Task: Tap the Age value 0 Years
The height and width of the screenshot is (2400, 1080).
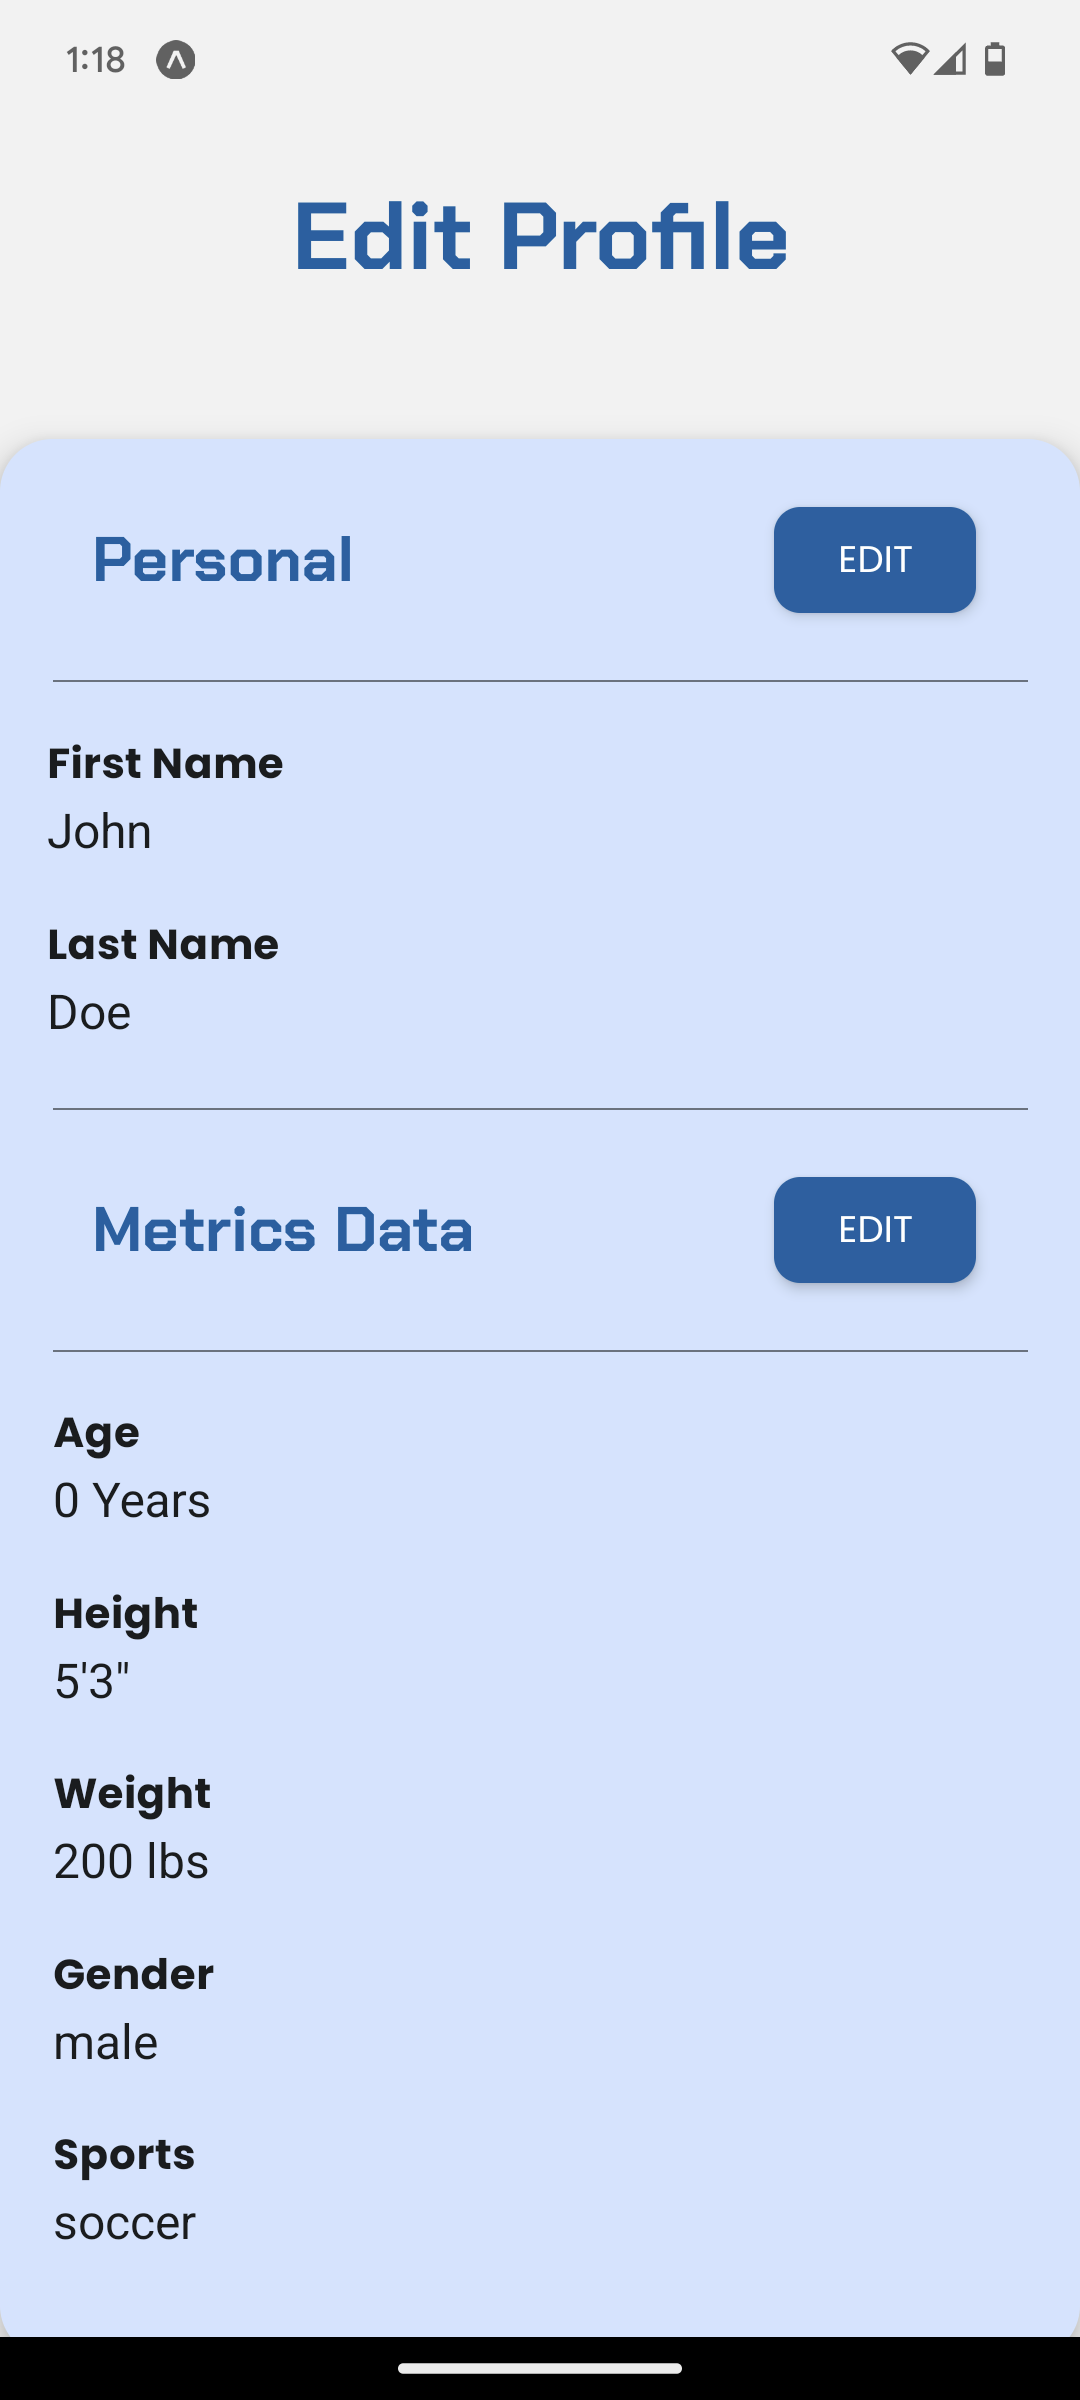Action: click(132, 1501)
